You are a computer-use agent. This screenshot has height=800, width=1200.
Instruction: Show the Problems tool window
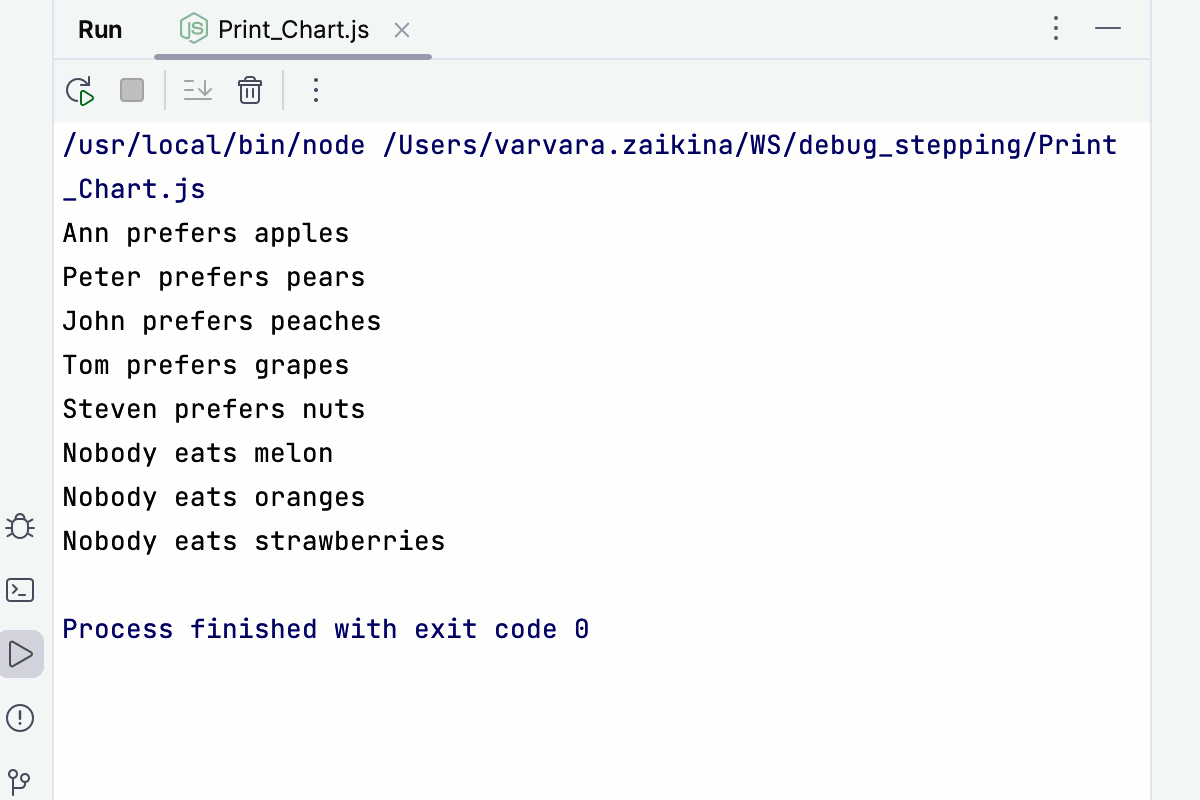tap(20, 718)
